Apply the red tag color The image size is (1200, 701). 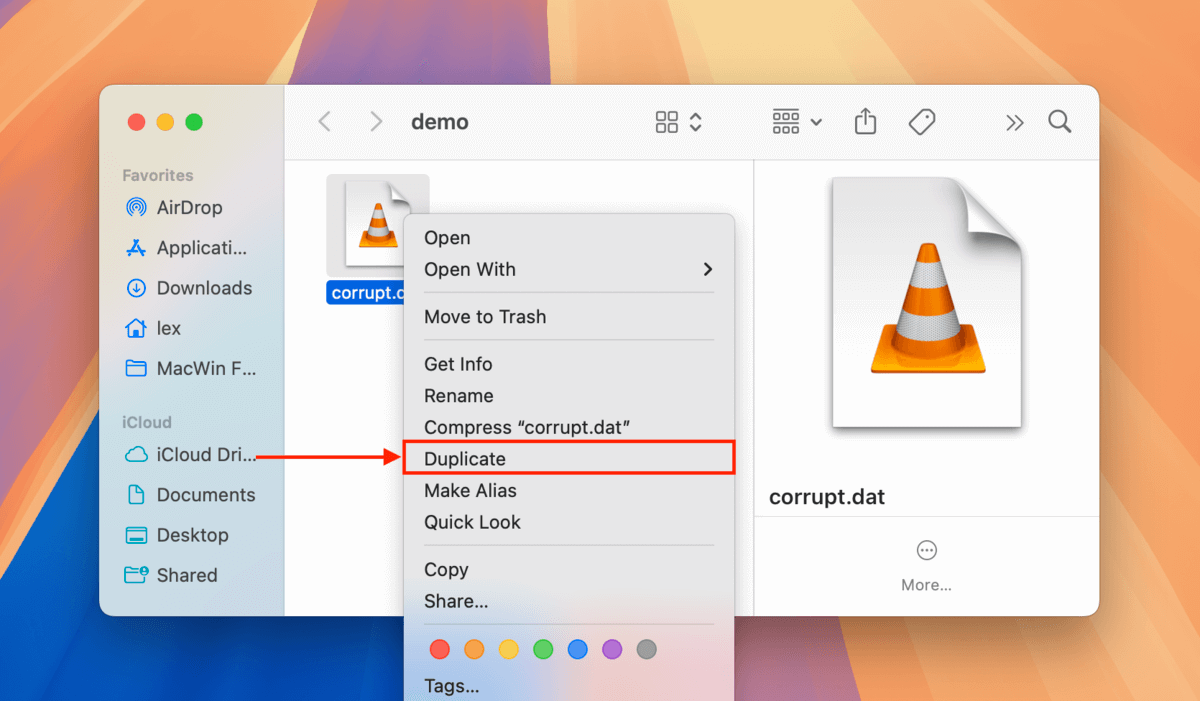pyautogui.click(x=440, y=649)
